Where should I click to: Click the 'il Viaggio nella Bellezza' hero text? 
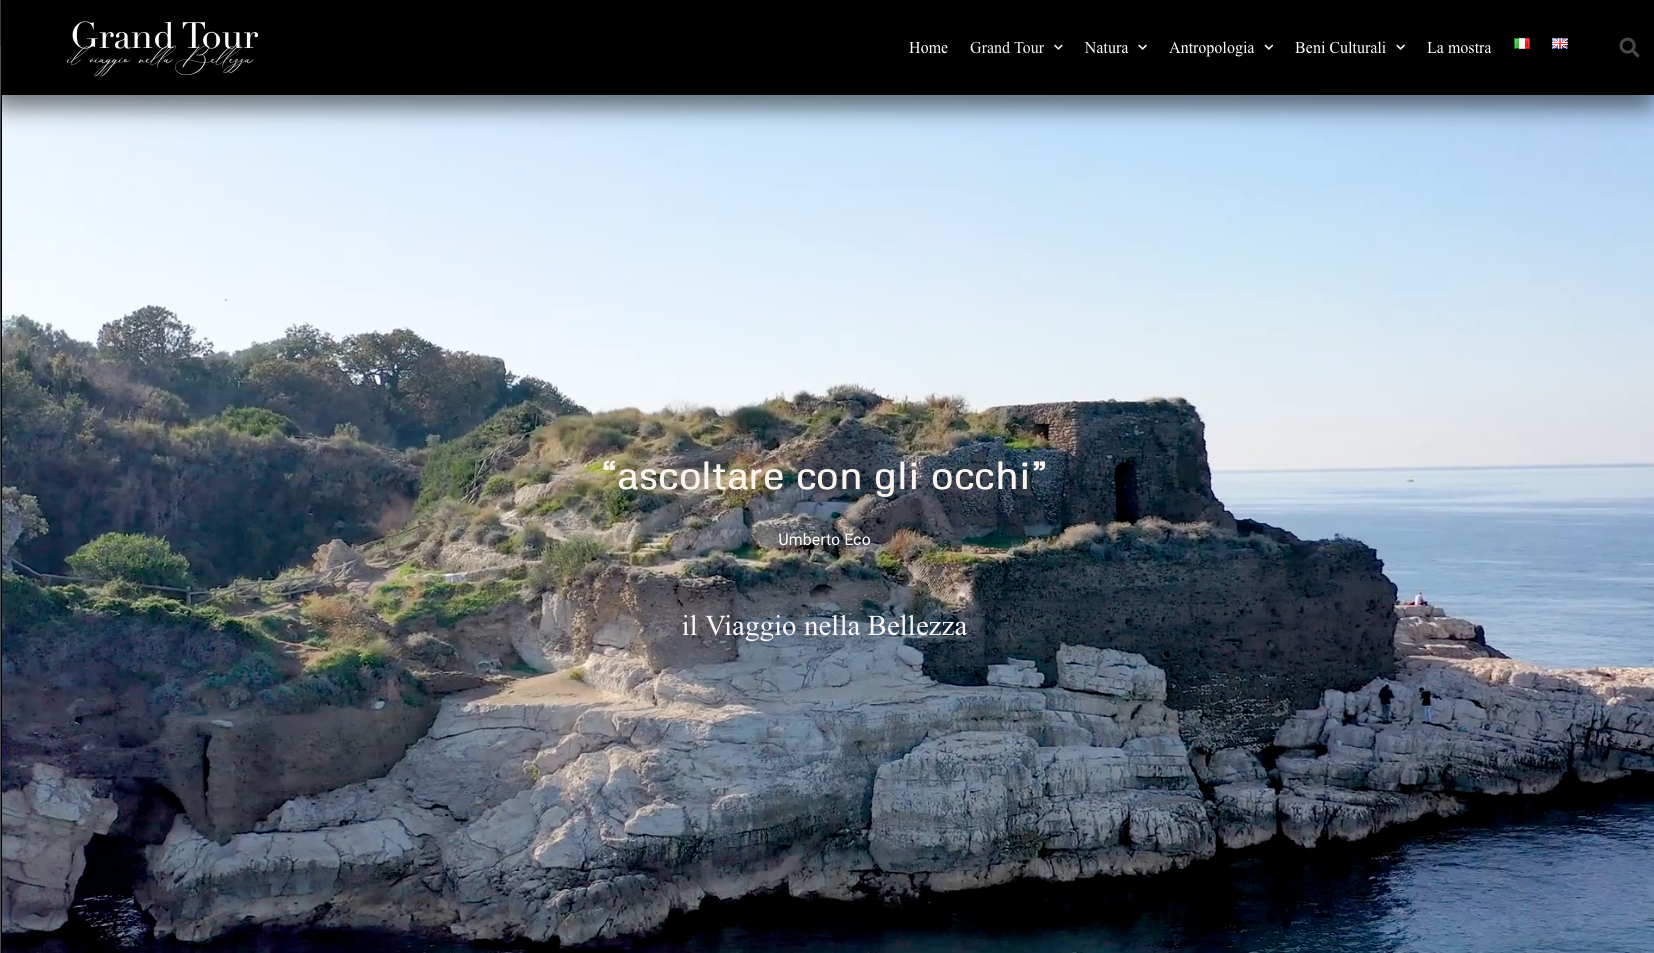pos(824,626)
